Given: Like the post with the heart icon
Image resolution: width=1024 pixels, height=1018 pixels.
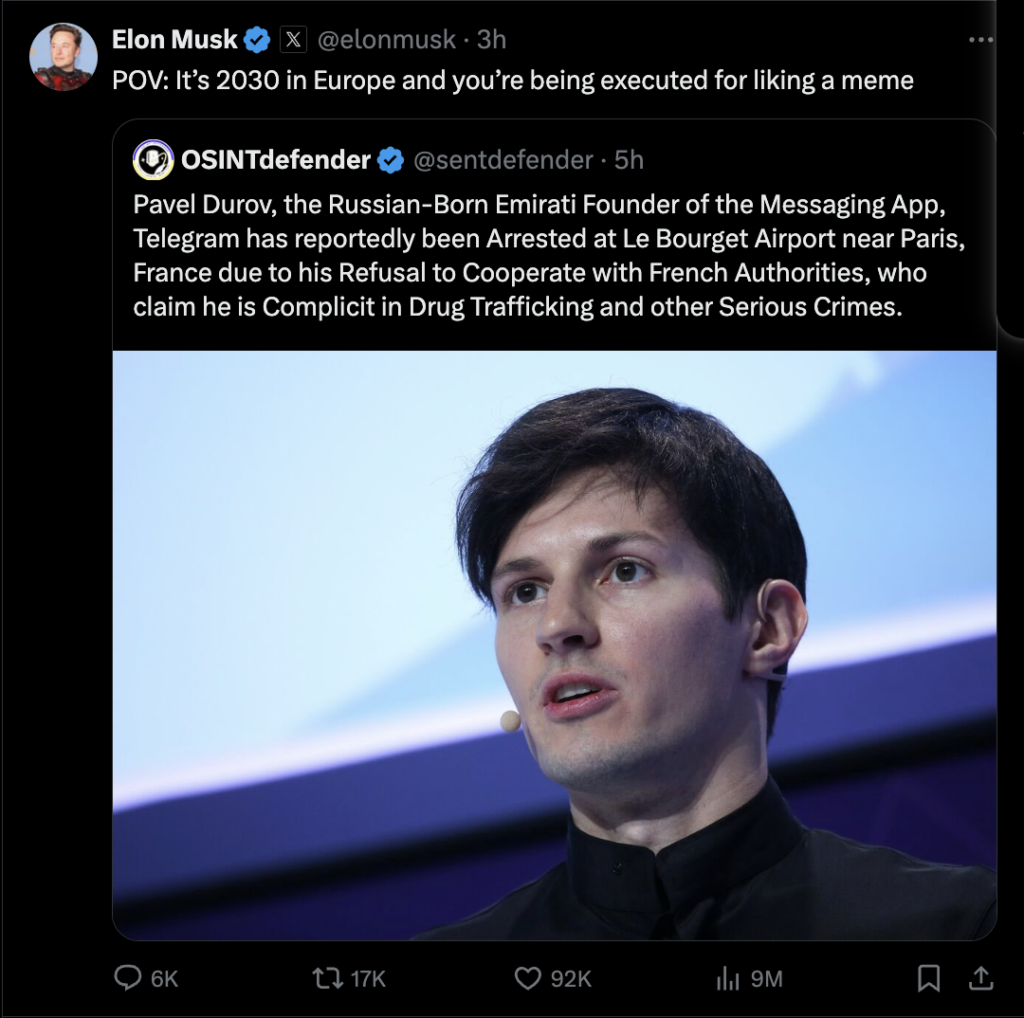Looking at the screenshot, I should click(x=528, y=978).
